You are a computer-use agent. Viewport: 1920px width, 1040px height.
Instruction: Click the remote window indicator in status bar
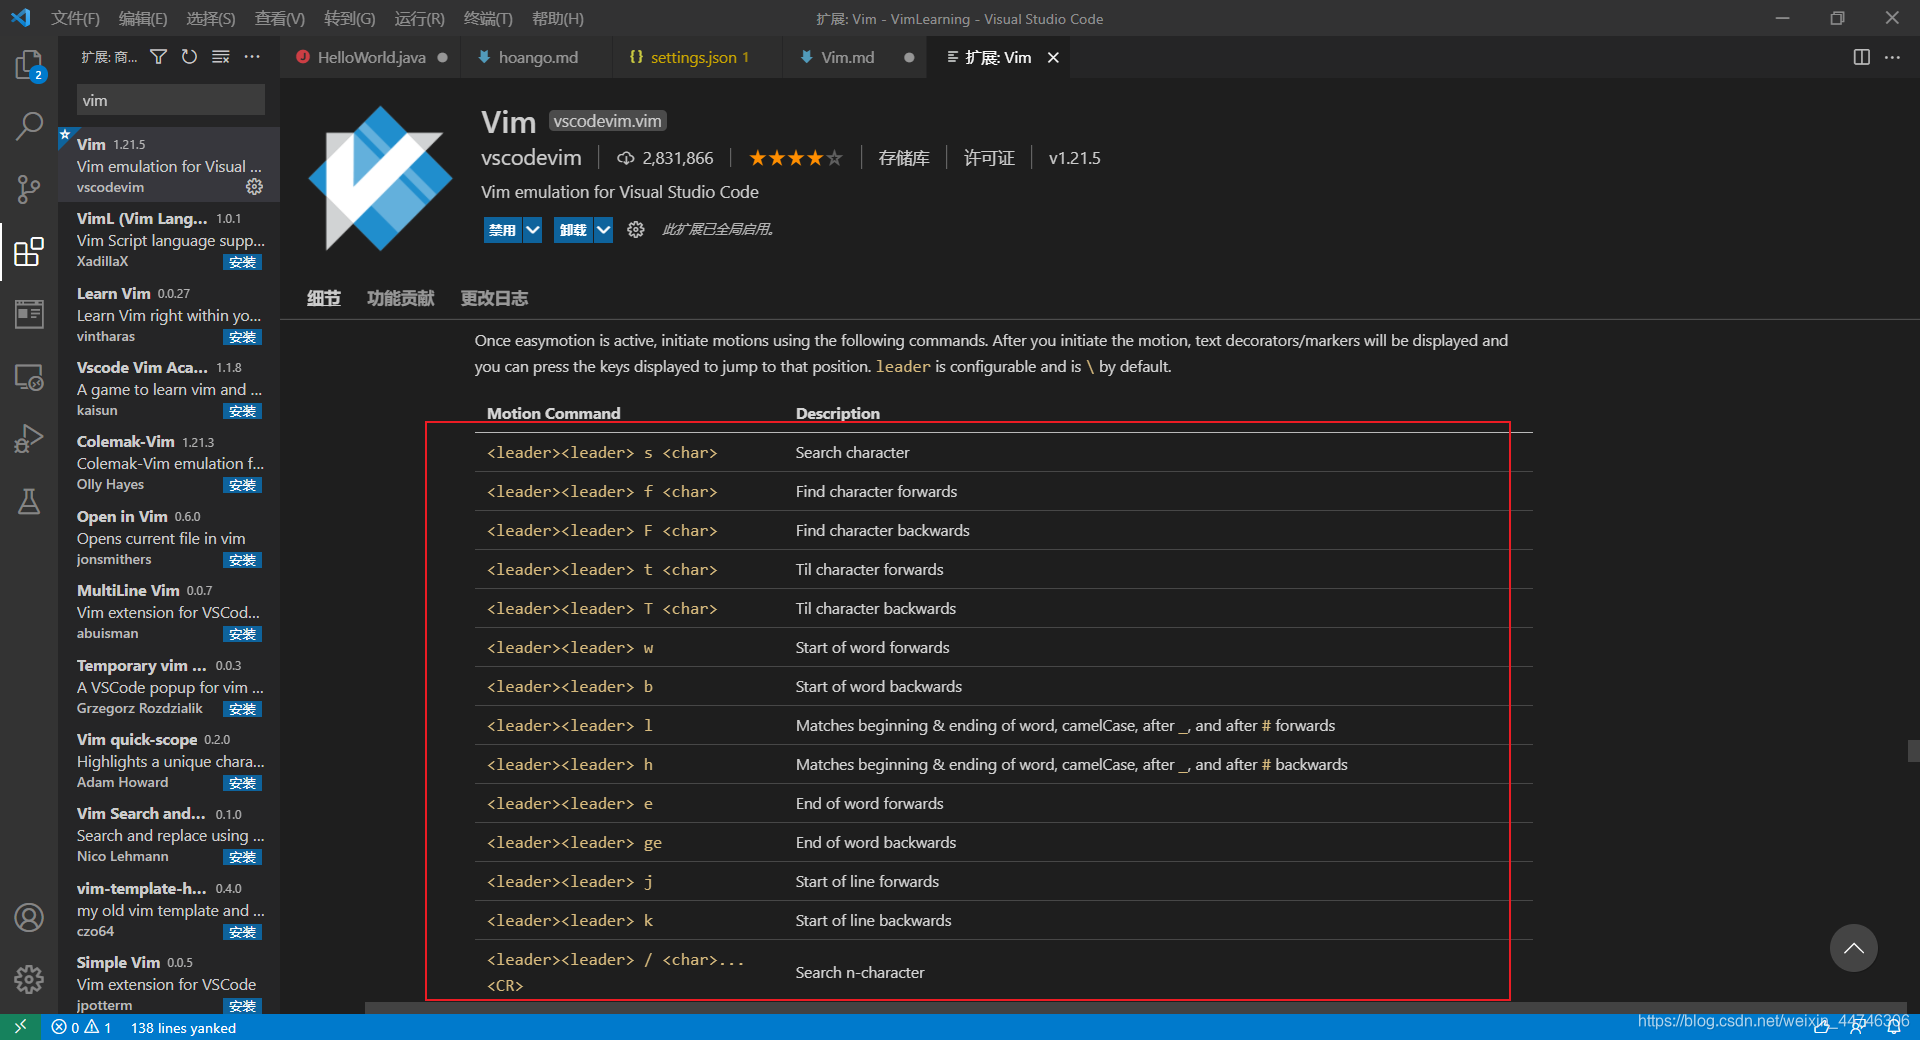[x=20, y=1027]
